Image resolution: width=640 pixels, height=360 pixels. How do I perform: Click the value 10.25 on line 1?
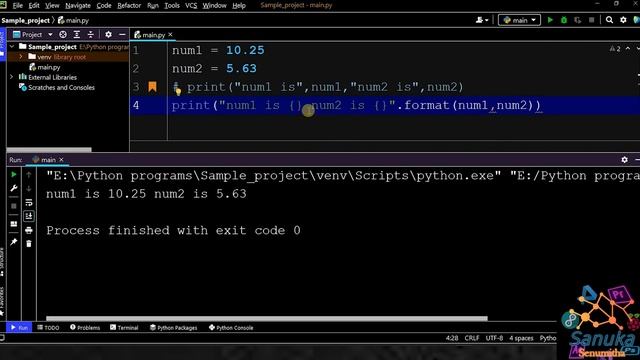pyautogui.click(x=245, y=50)
